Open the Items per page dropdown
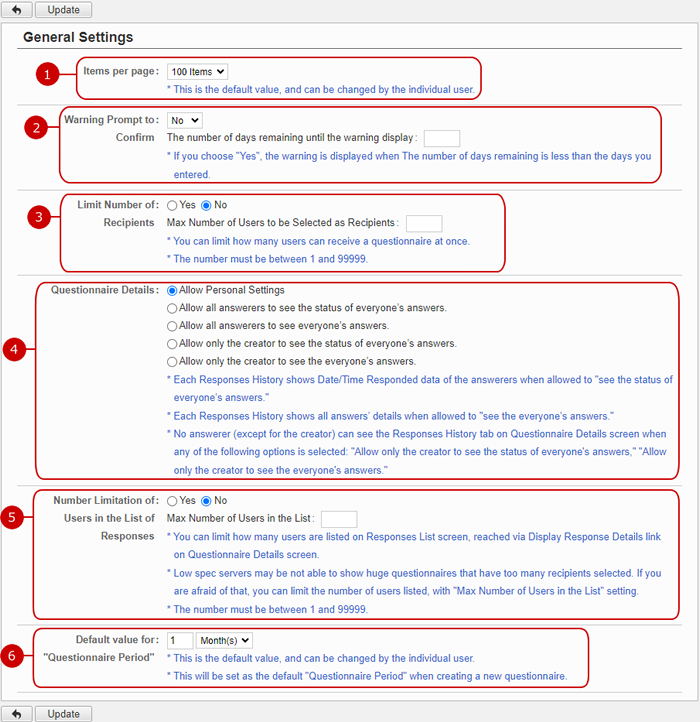The width and height of the screenshot is (700, 722). (x=197, y=72)
